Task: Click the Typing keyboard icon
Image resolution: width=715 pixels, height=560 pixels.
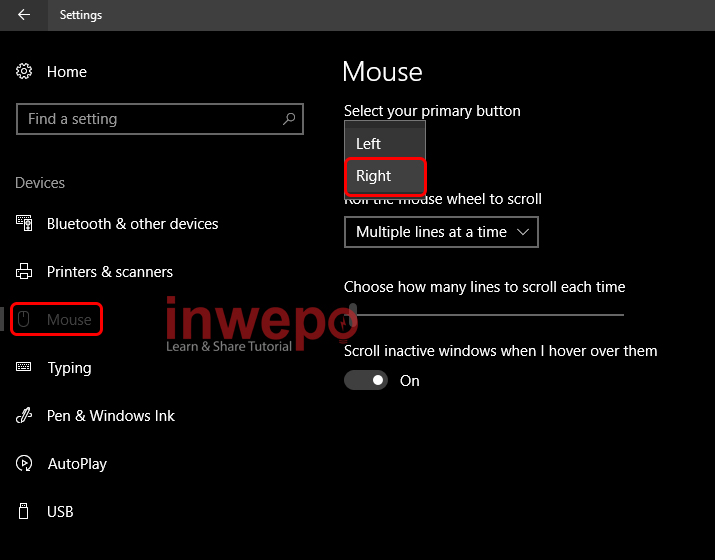Action: [24, 368]
